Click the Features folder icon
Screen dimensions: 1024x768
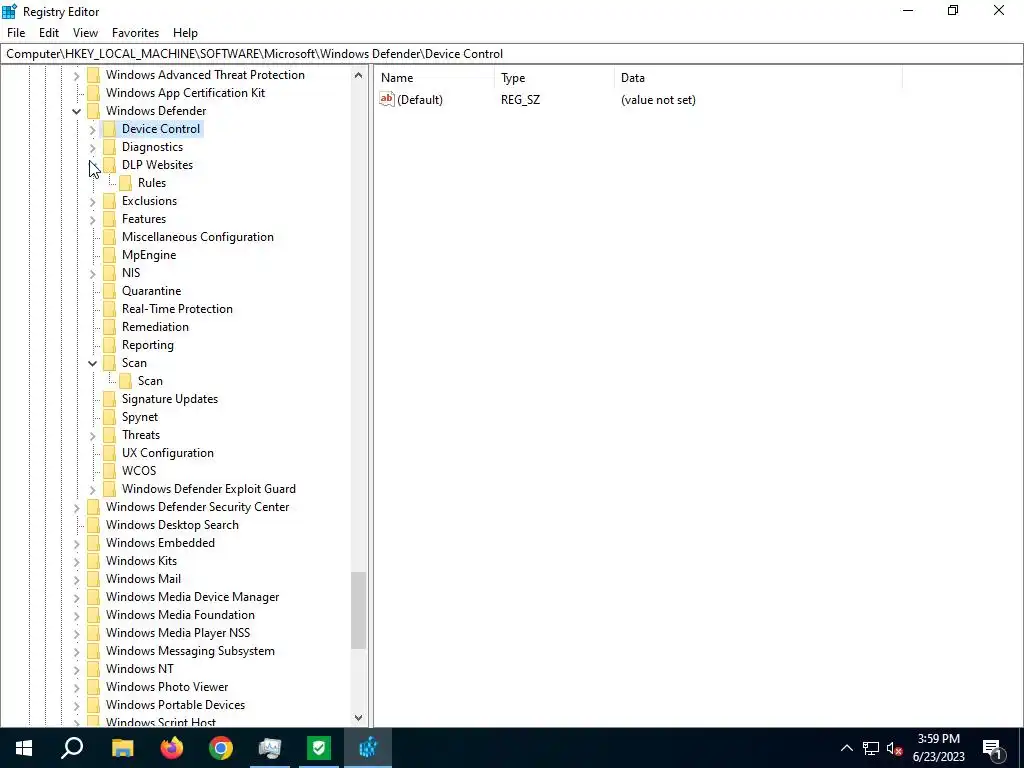pos(109,219)
